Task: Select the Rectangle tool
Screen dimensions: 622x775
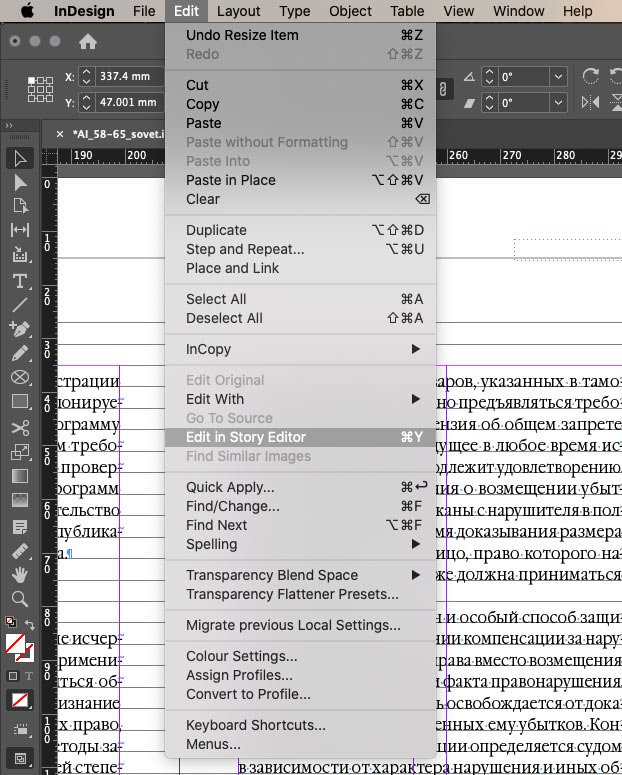Action: 20,401
